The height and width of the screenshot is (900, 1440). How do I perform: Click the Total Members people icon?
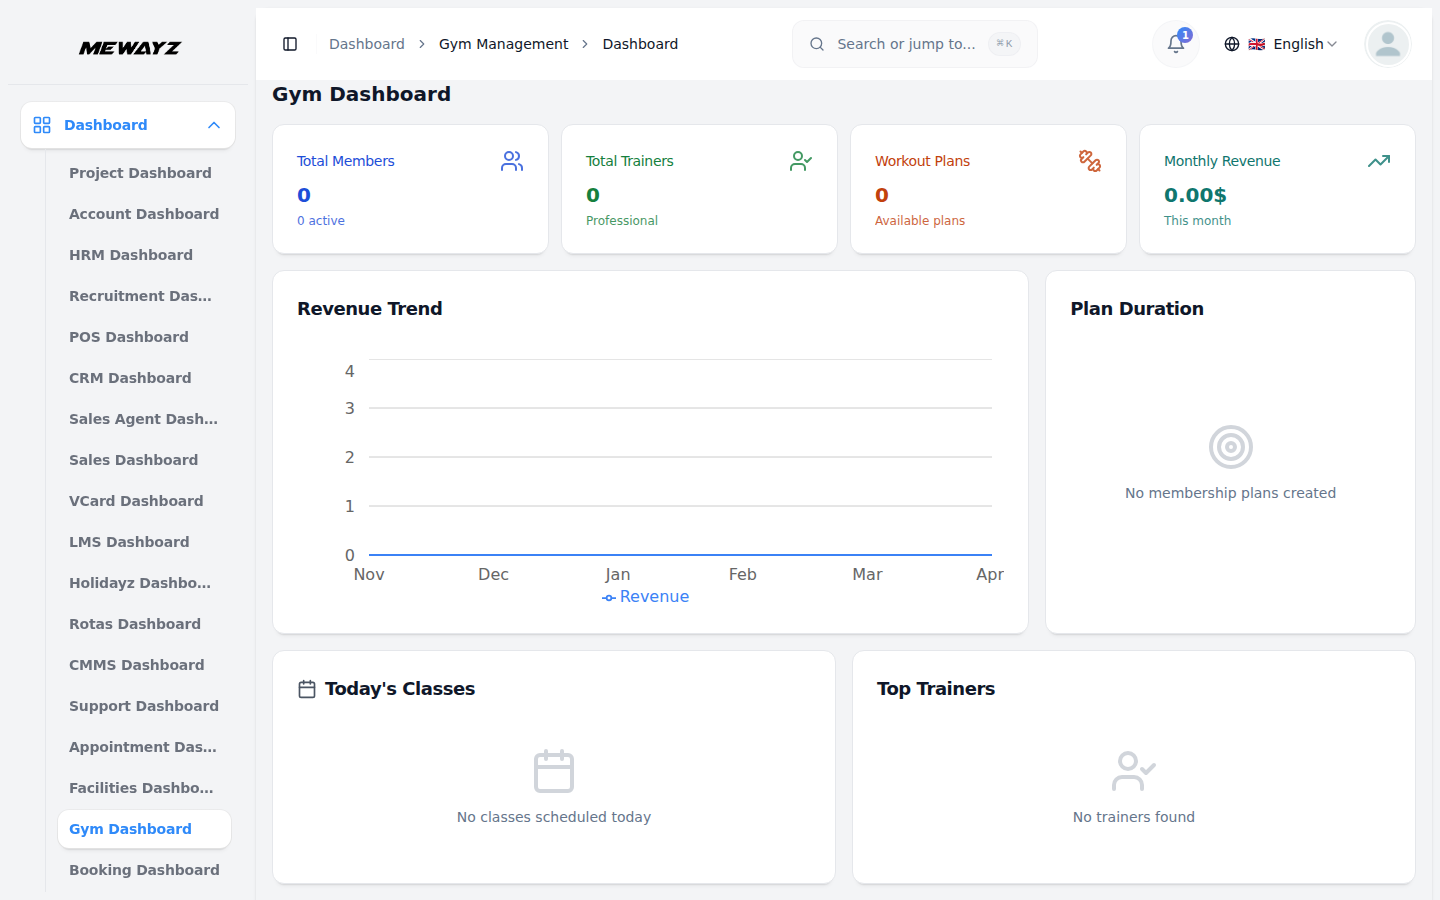pos(512,161)
